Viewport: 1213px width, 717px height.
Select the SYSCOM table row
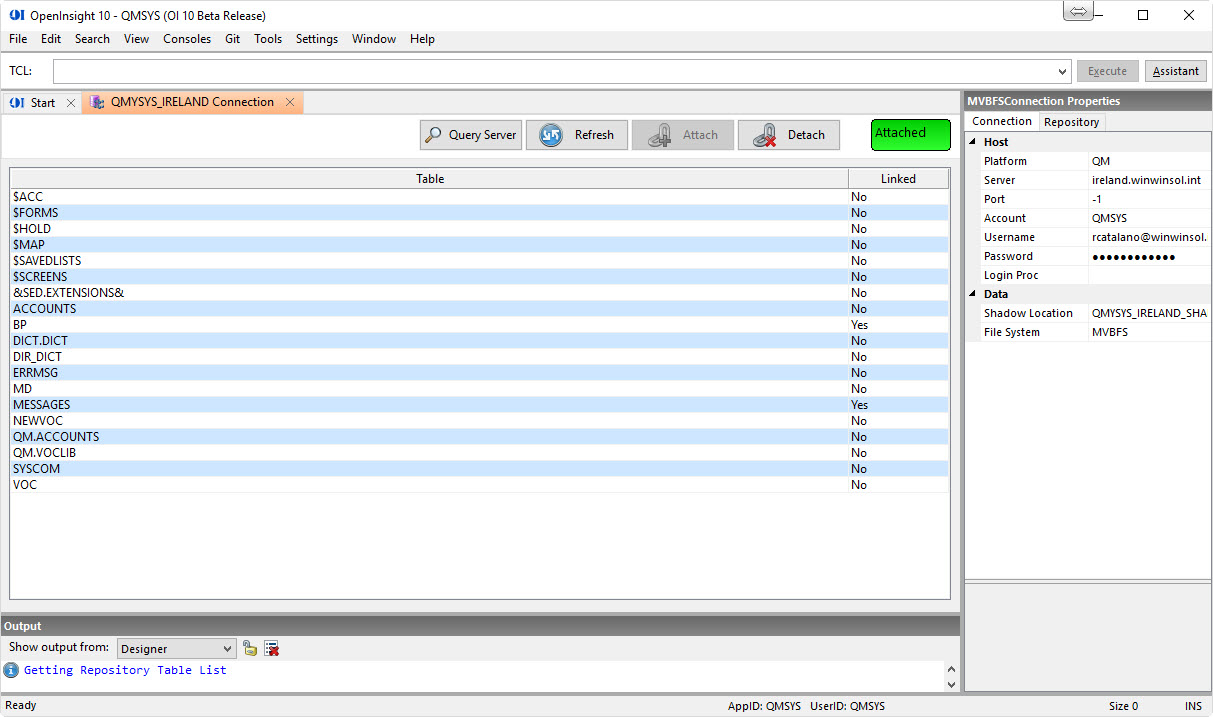[479, 469]
